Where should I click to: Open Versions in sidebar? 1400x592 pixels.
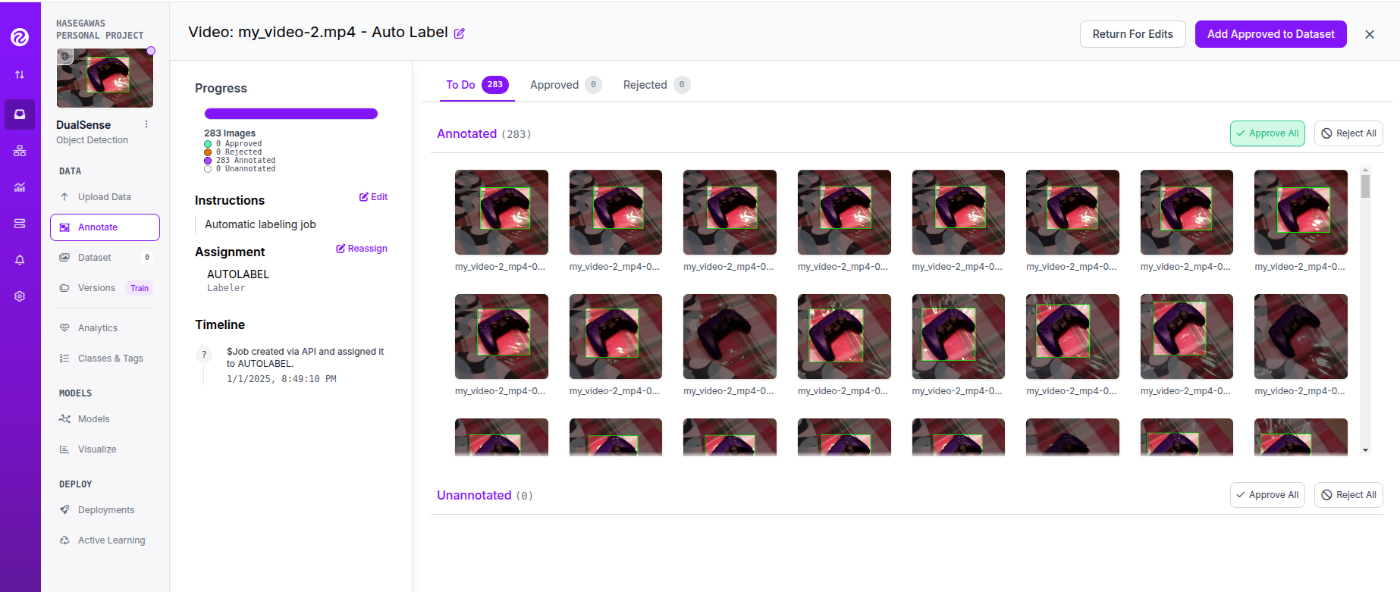click(x=96, y=288)
